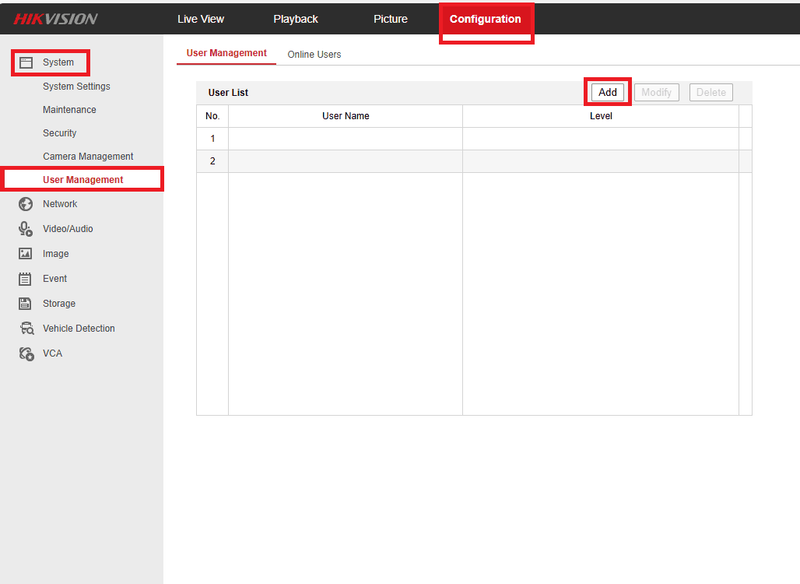The width and height of the screenshot is (800, 584).
Task: Select user row number 1
Action: (474, 139)
